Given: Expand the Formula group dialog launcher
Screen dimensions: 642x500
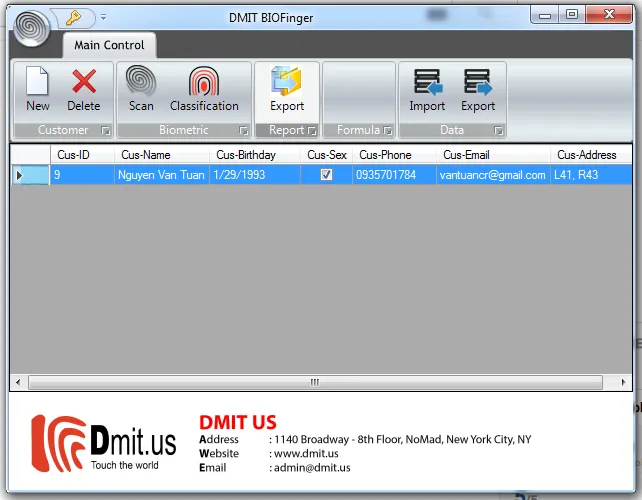Looking at the screenshot, I should [x=387, y=131].
